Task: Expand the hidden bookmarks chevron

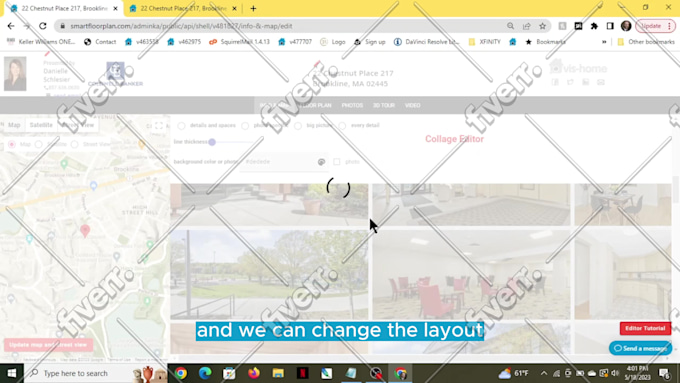Action: 604,42
